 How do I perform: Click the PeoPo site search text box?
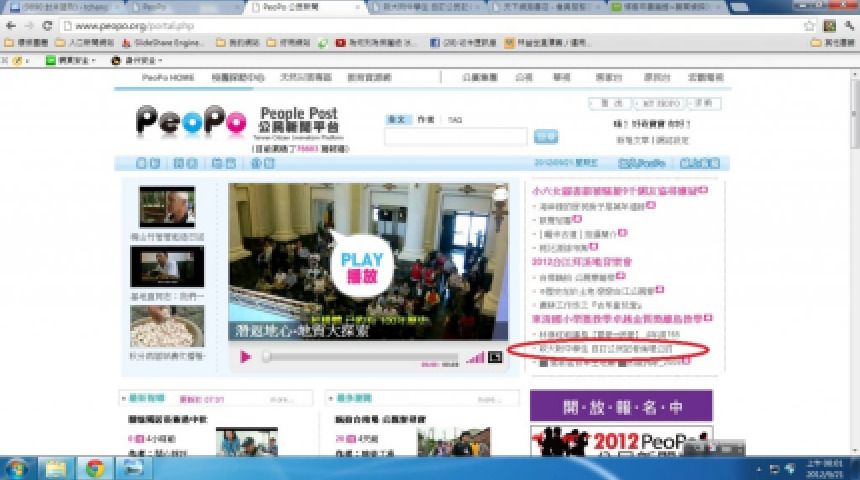pos(455,137)
